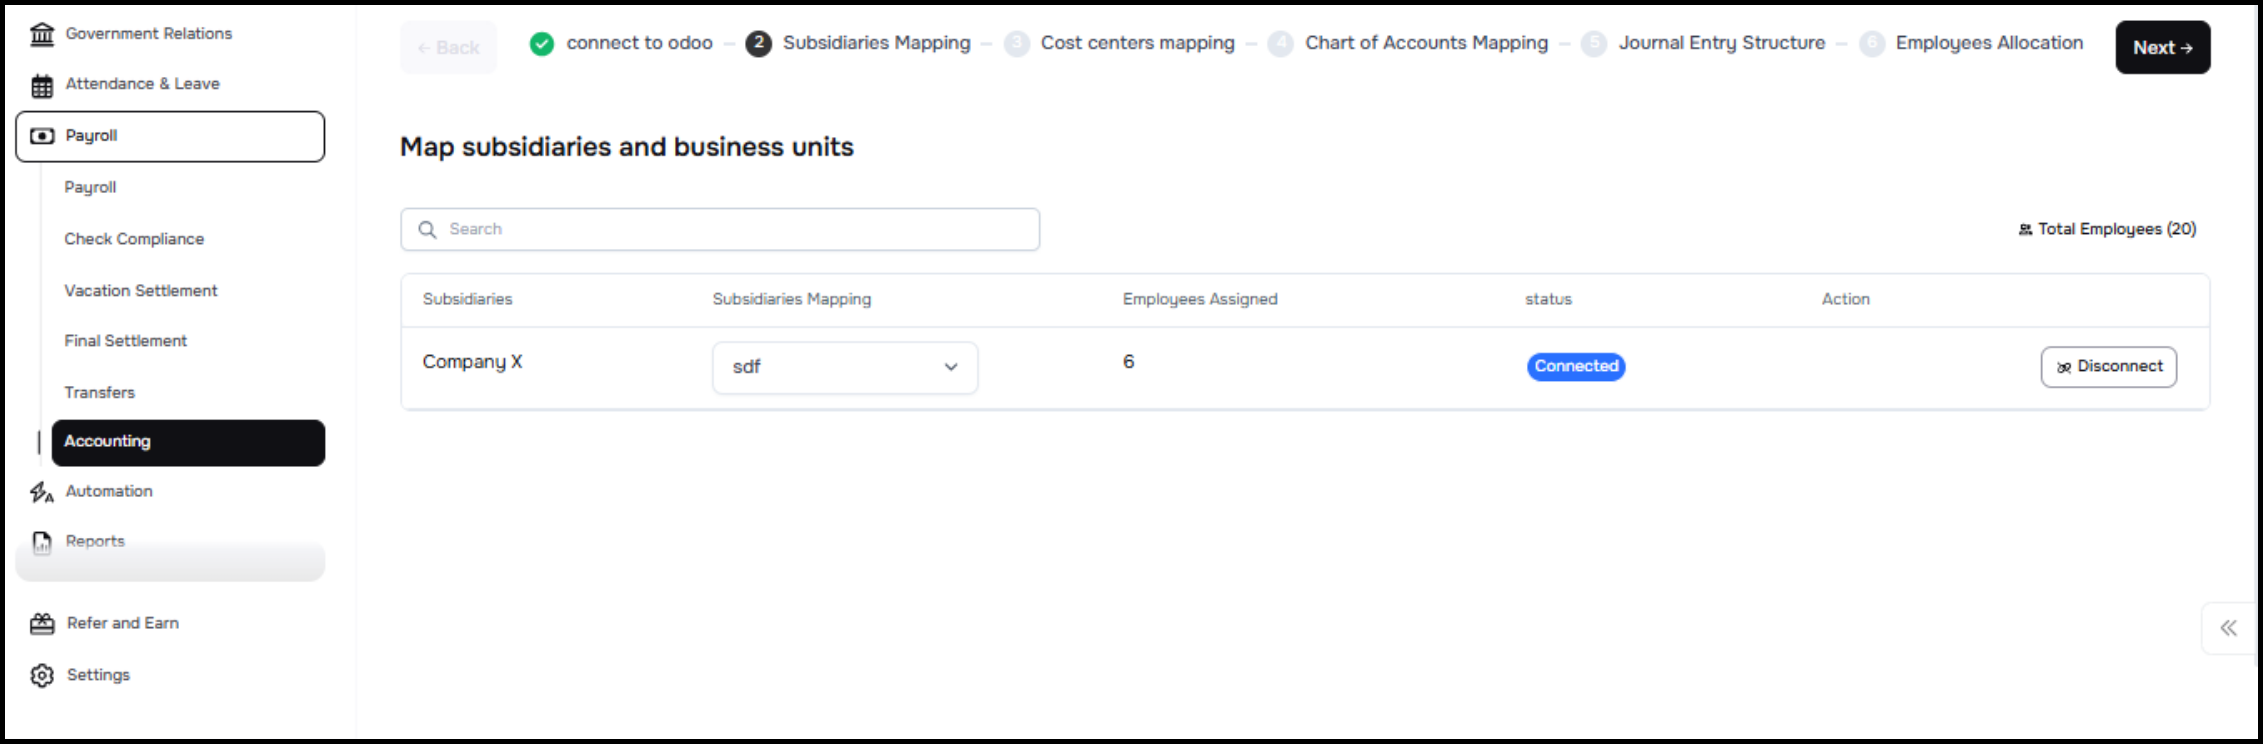Go to Cost centers mapping step
This screenshot has width=2263, height=744.
pos(1137,43)
